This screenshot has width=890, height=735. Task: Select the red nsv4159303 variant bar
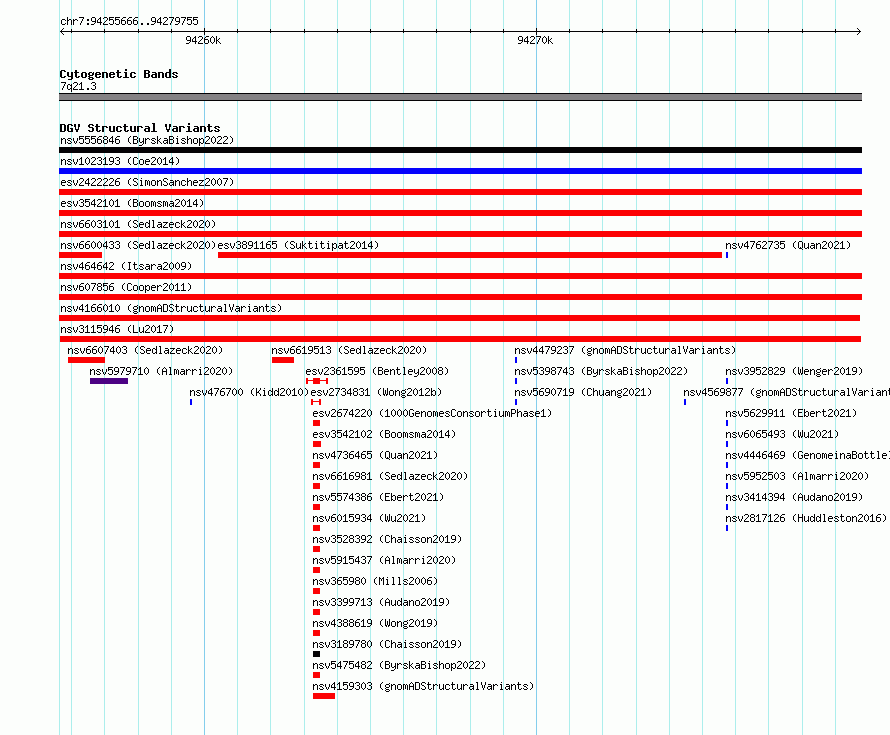[324, 696]
